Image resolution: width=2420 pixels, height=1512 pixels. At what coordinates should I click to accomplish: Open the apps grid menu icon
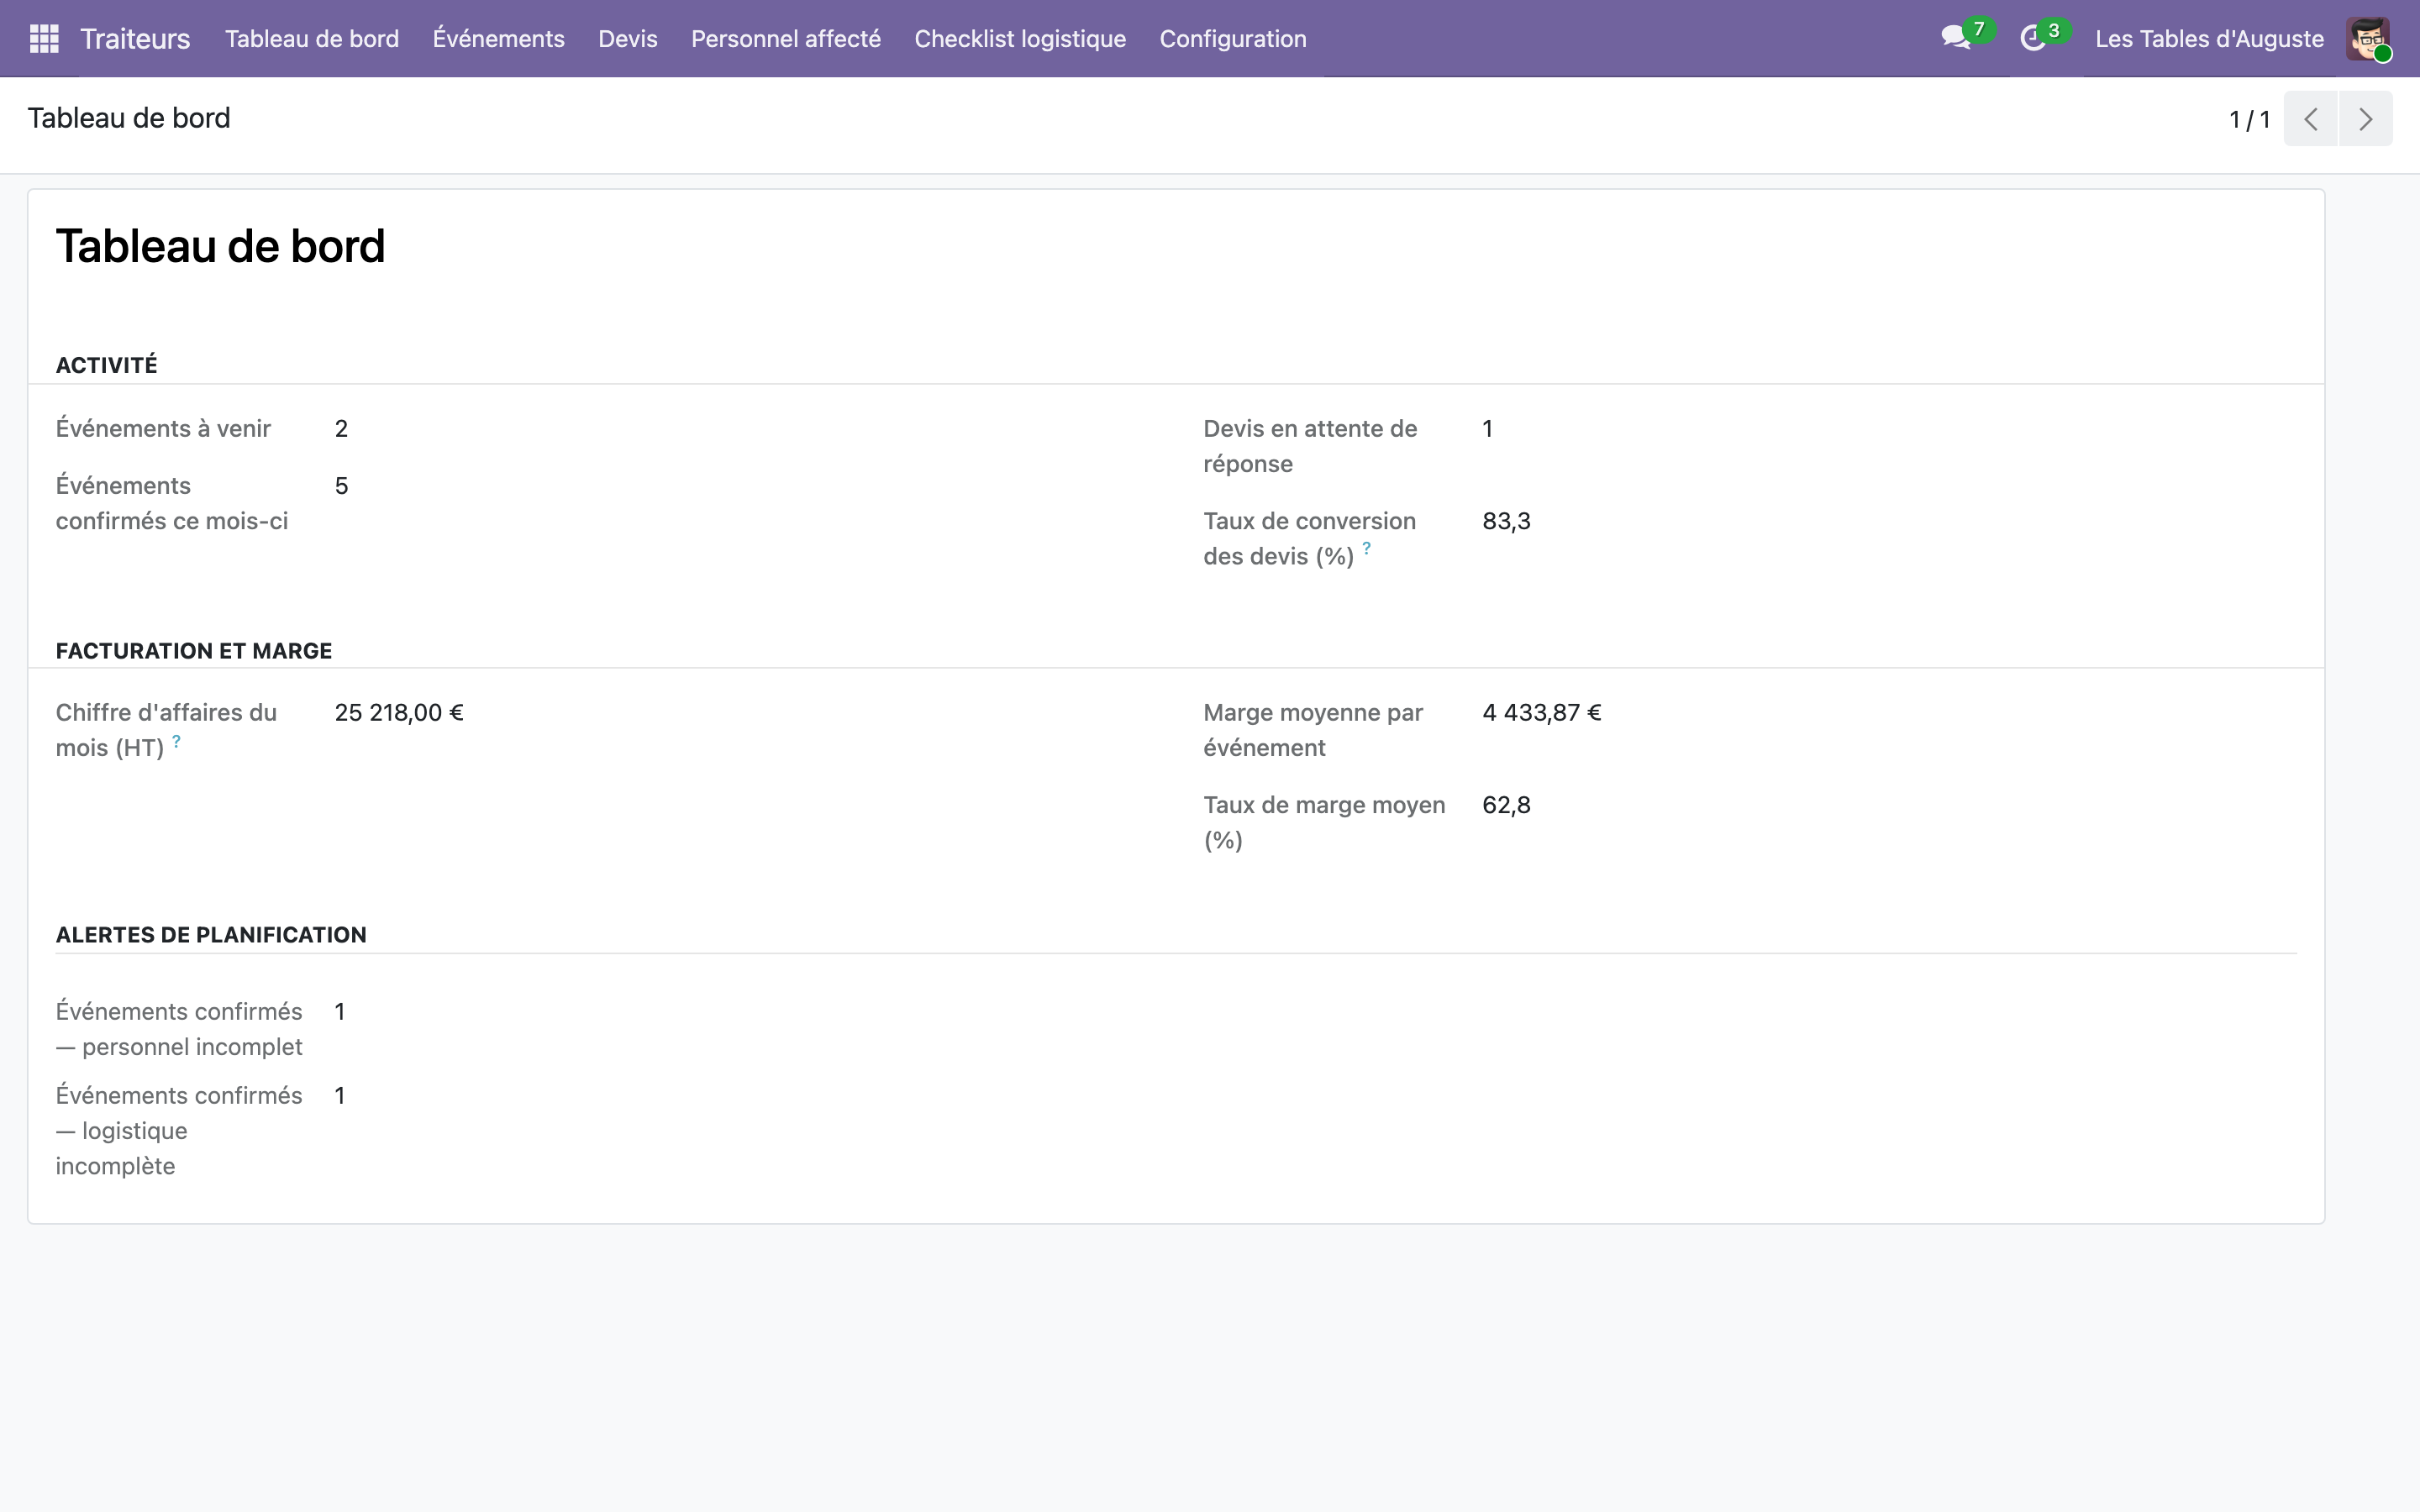[x=44, y=39]
